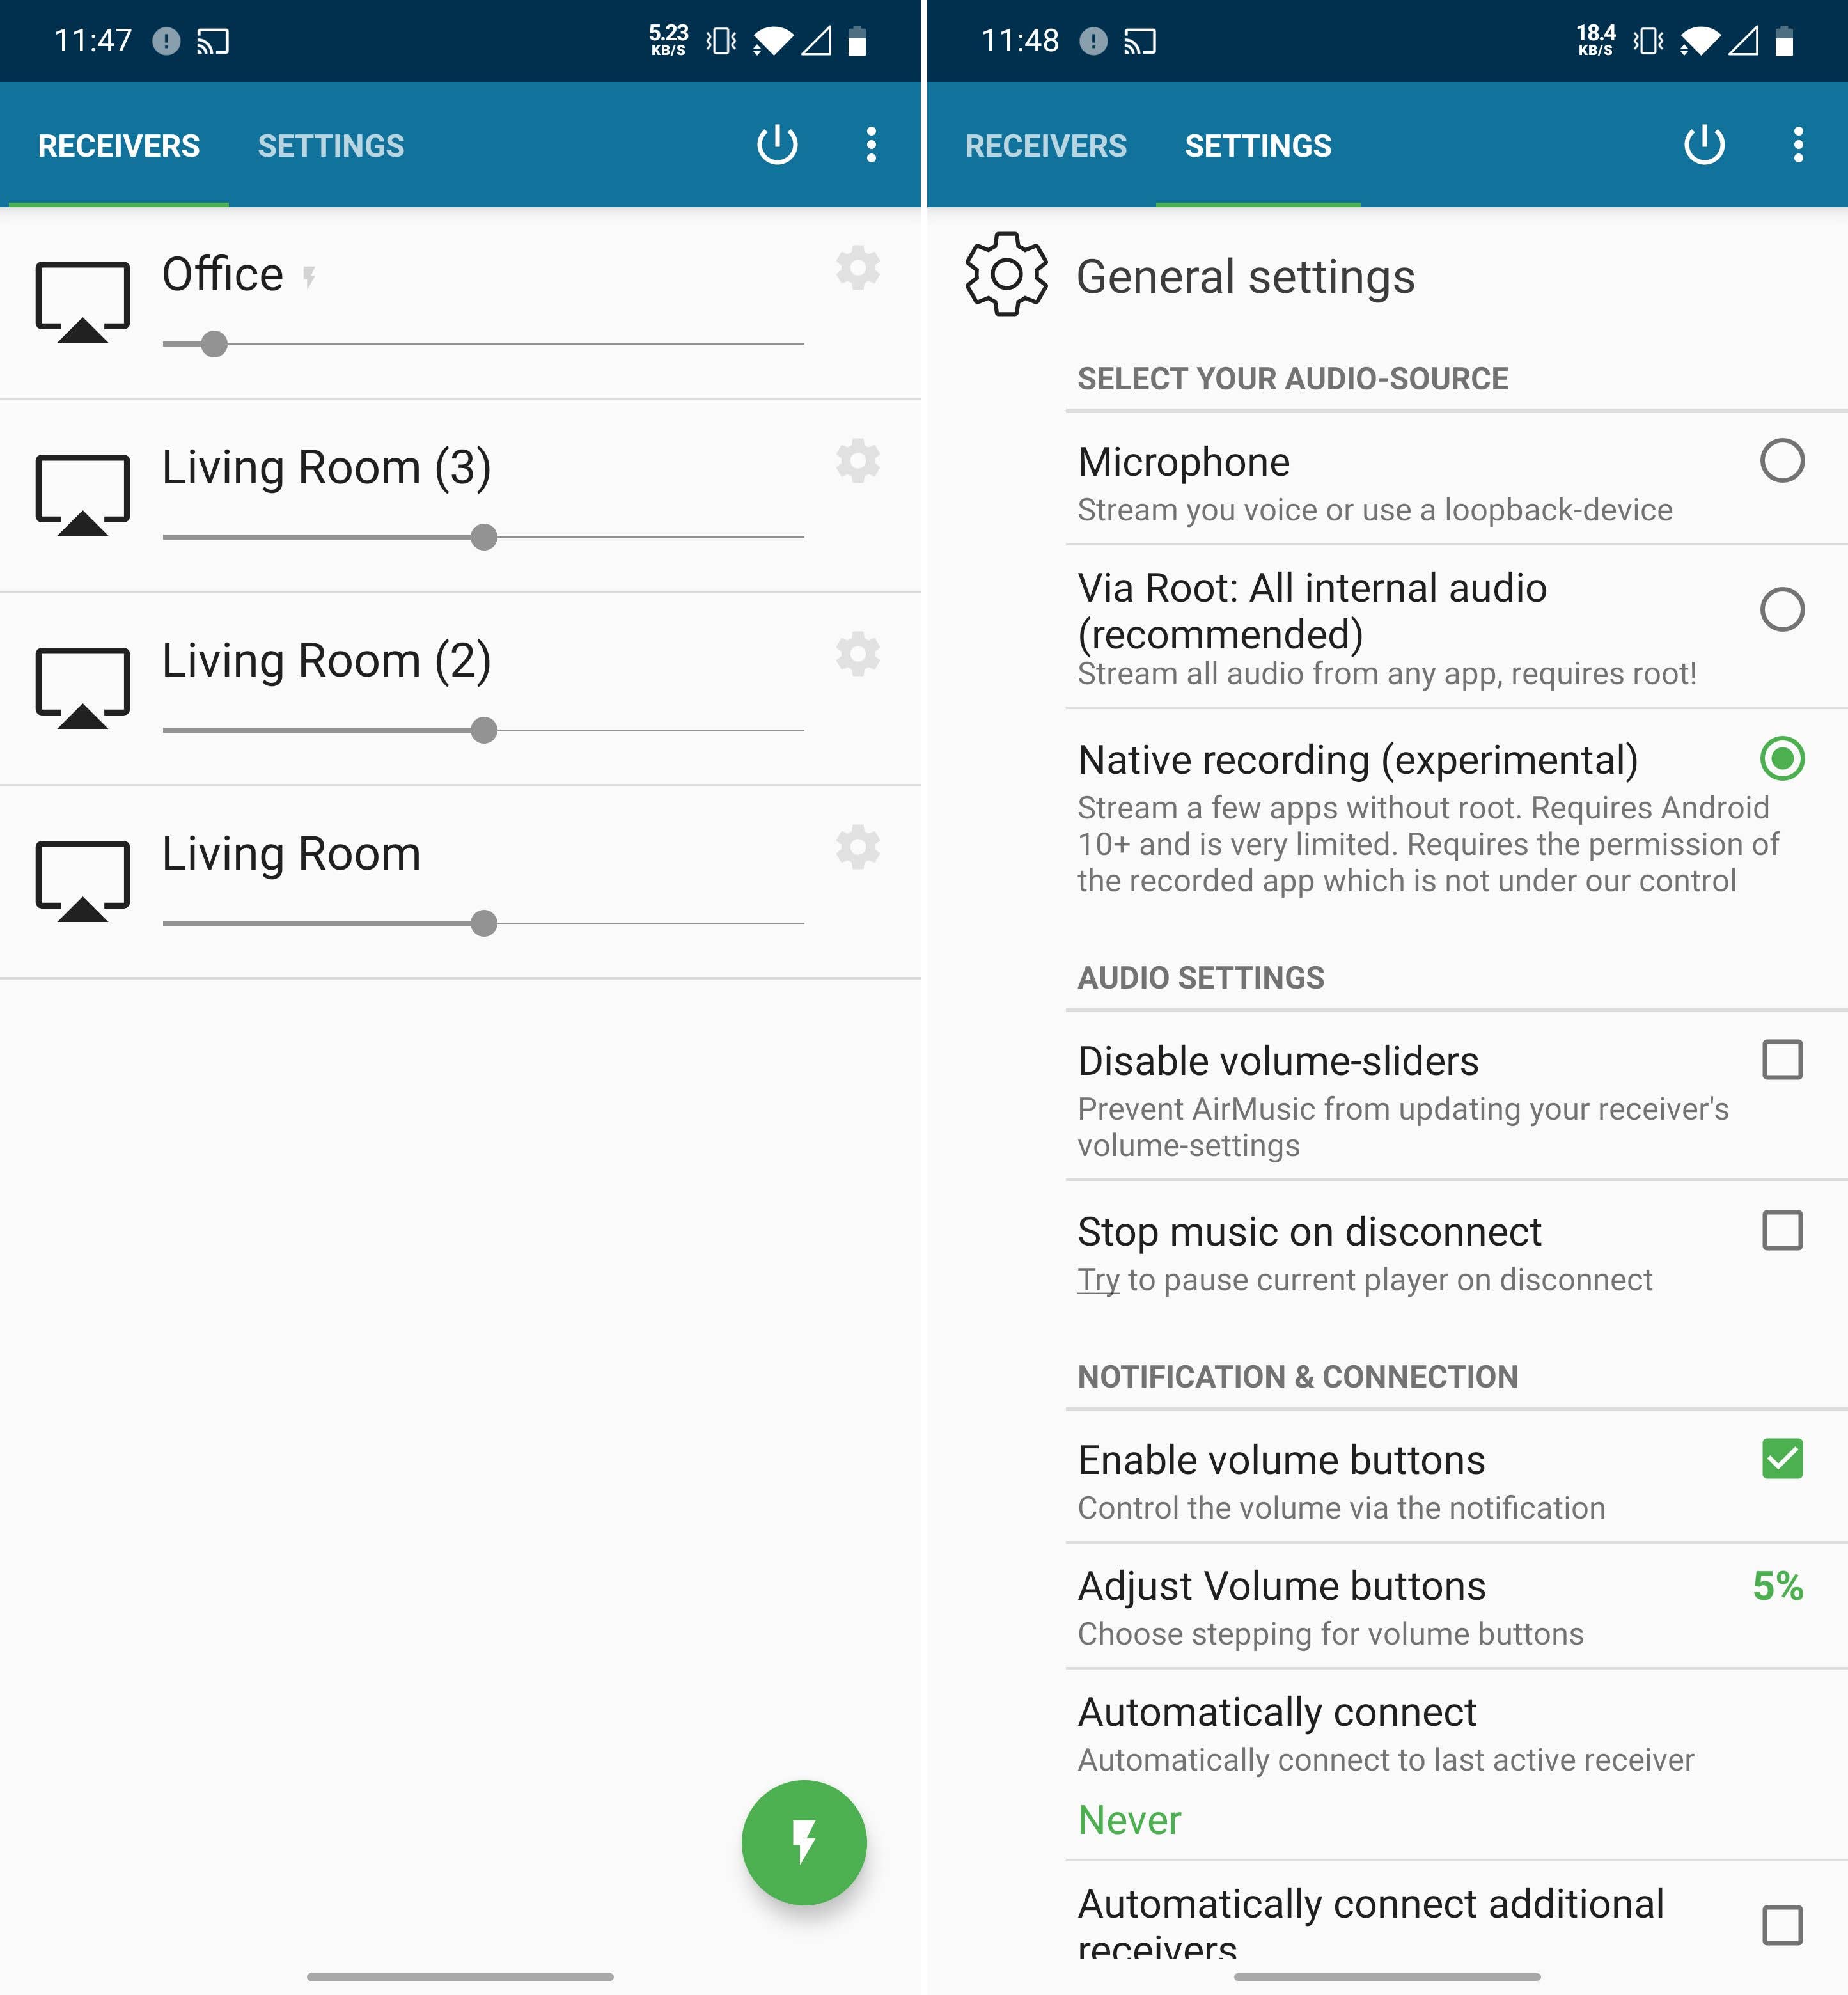Check Automatically connect additional receivers

tap(1781, 1924)
